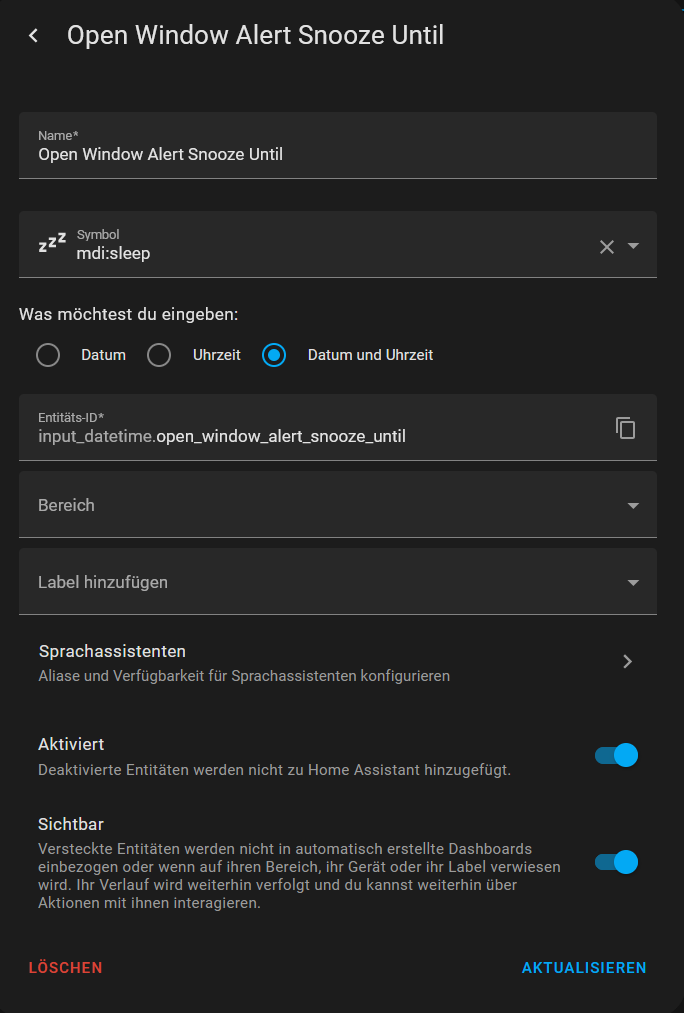Toggle the Sichtbar switch
Screen dimensions: 684x1013
(x=616, y=862)
